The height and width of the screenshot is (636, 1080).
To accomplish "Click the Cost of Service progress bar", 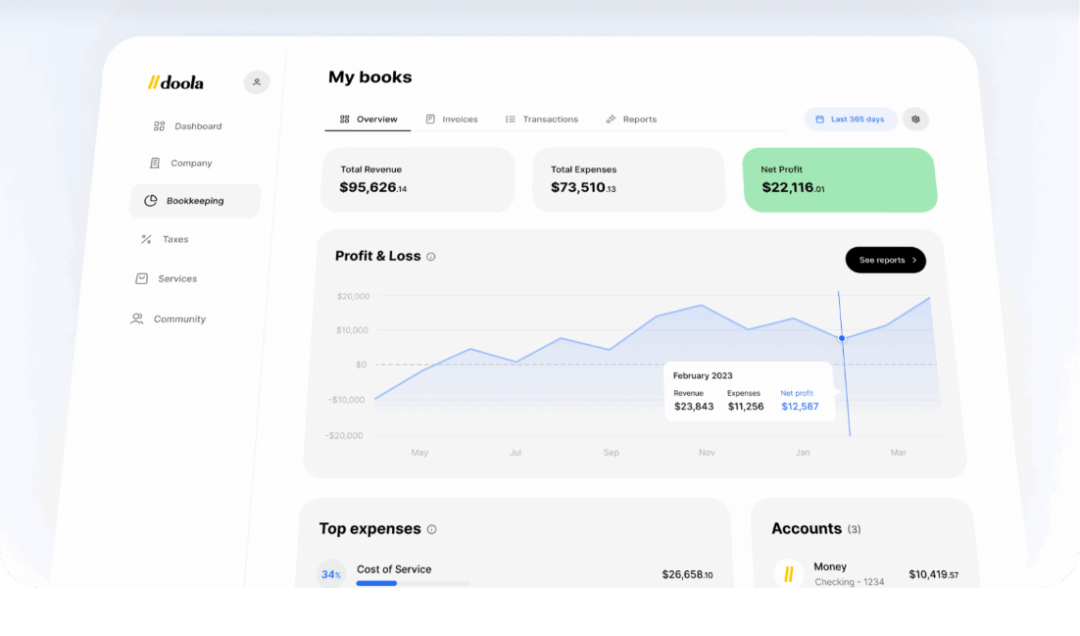I will (x=413, y=584).
